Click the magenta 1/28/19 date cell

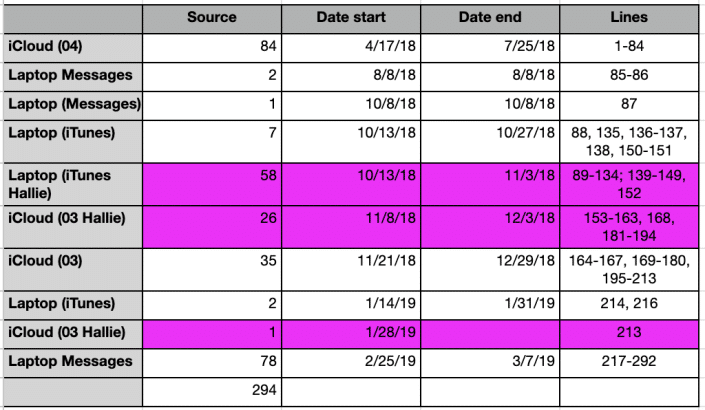[x=351, y=331]
